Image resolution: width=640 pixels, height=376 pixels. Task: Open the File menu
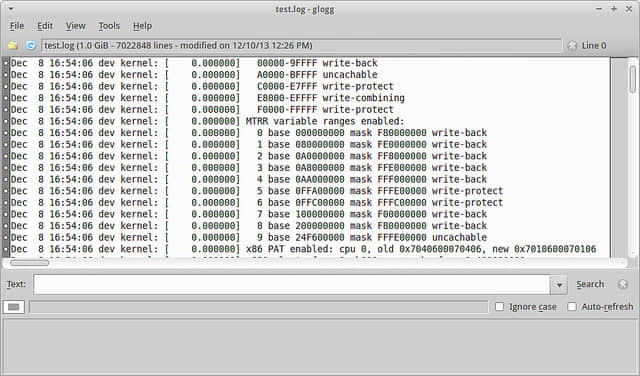(x=17, y=26)
